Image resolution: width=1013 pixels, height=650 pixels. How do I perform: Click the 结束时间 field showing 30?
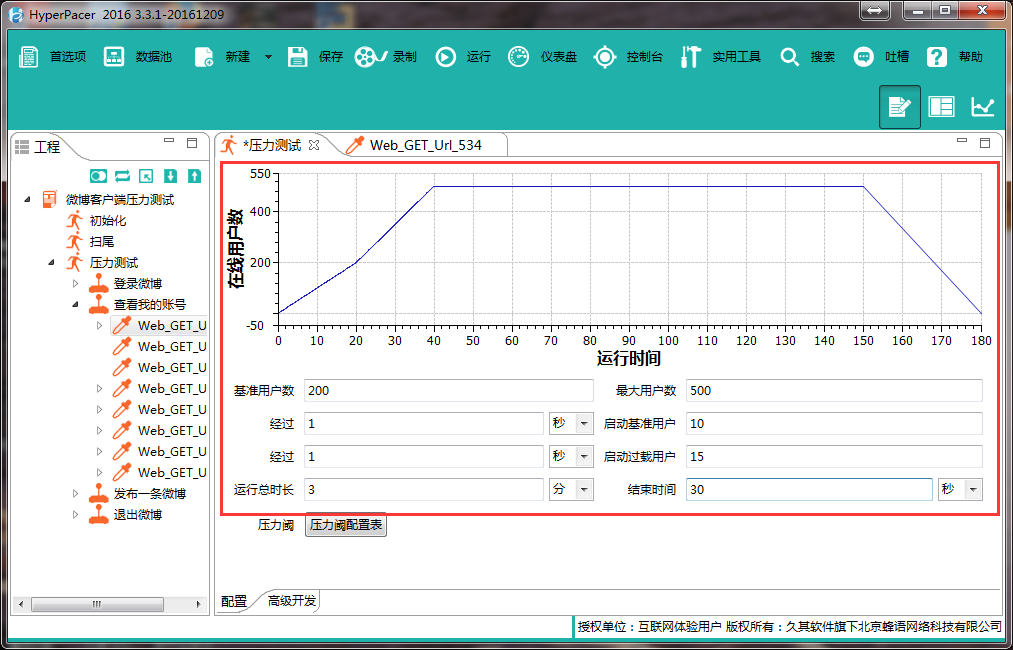click(x=809, y=489)
